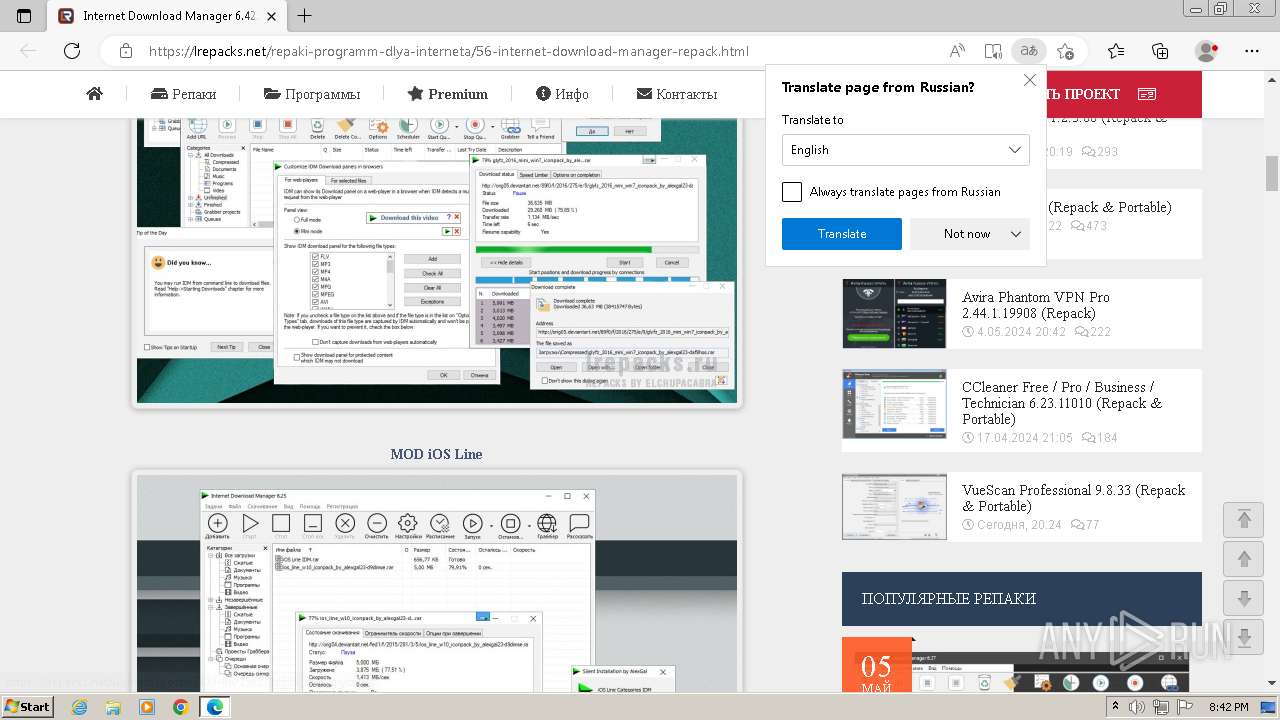Click the ПОПУЛЯРНЫЕ РЕПАКИ heading
Image resolution: width=1280 pixels, height=720 pixels.
tap(948, 599)
